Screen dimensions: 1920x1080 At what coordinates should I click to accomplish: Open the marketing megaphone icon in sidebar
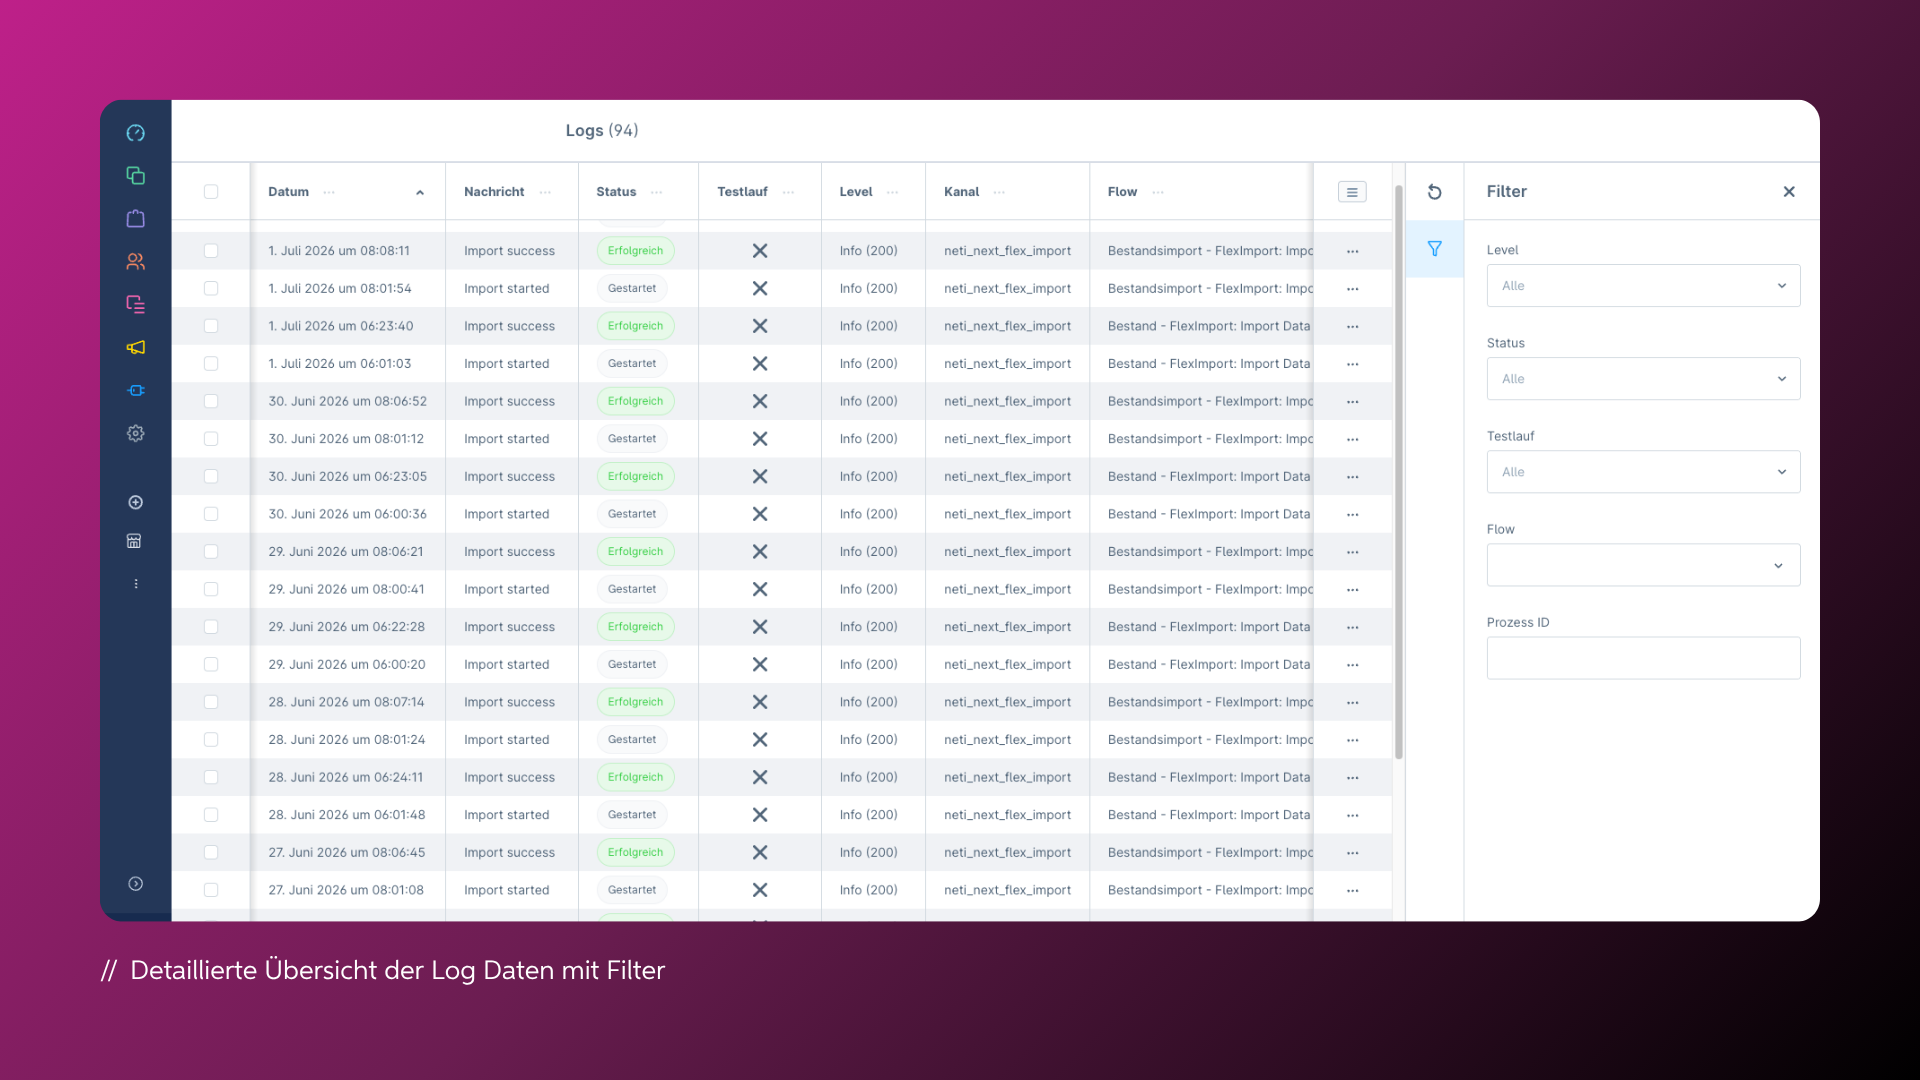[136, 348]
